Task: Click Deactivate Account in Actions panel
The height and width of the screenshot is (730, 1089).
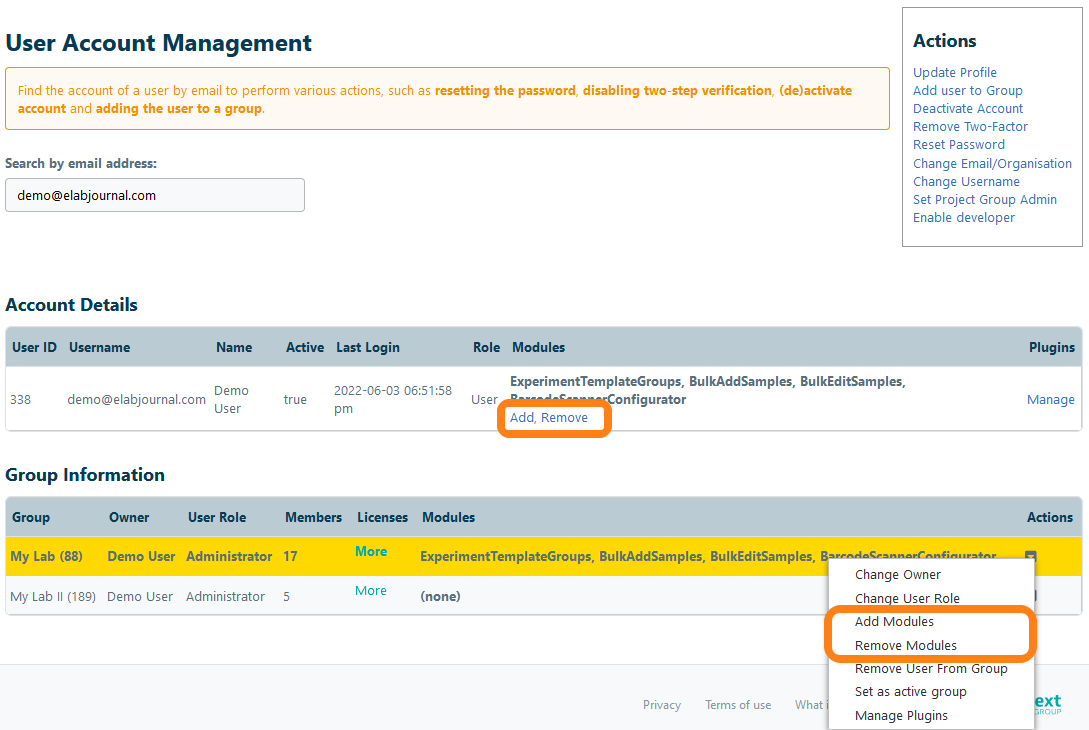Action: (x=967, y=109)
